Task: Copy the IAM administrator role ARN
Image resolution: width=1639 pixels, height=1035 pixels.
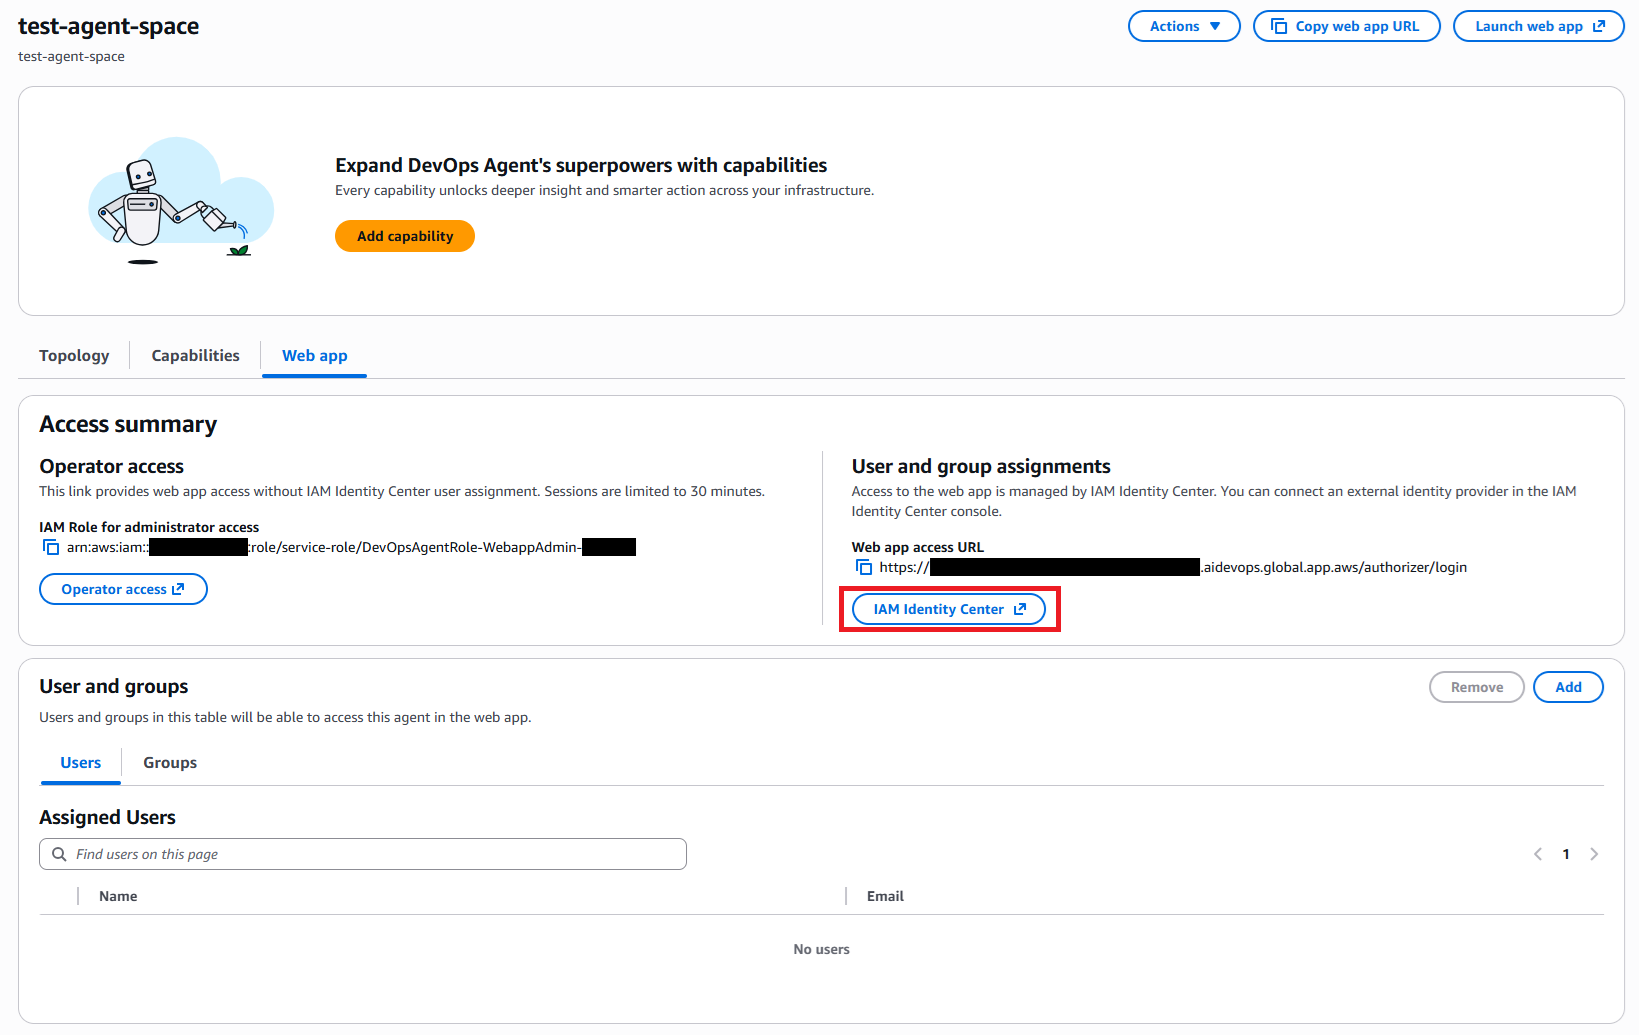Action: click(50, 547)
